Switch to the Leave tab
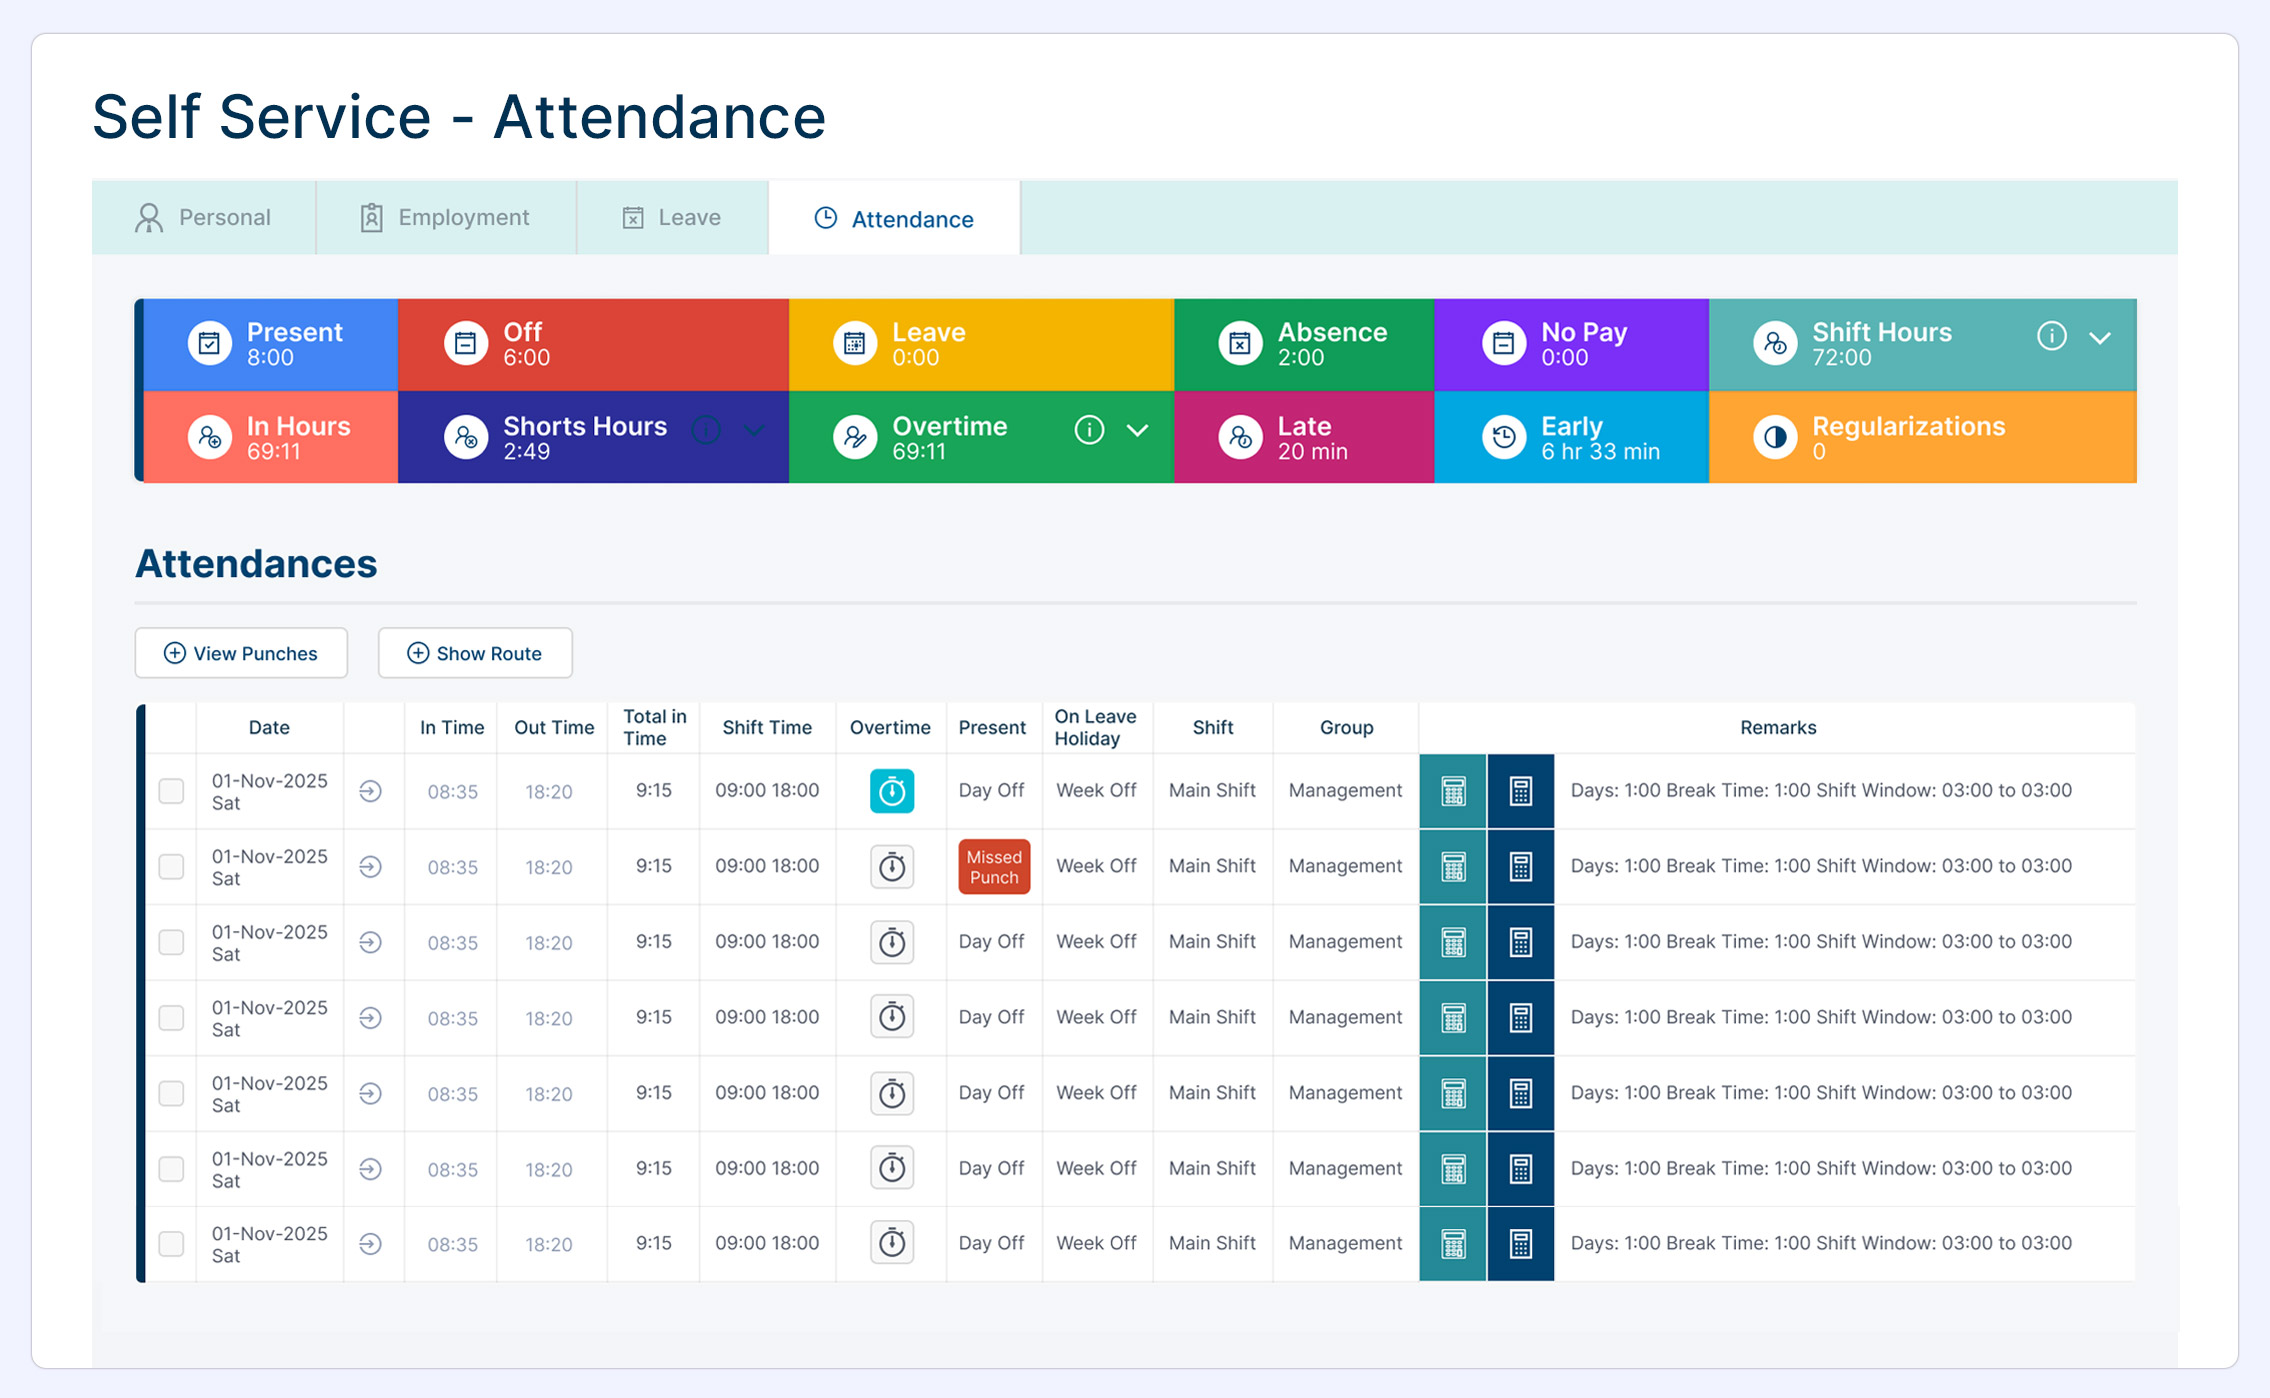The image size is (2270, 1398). [672, 218]
